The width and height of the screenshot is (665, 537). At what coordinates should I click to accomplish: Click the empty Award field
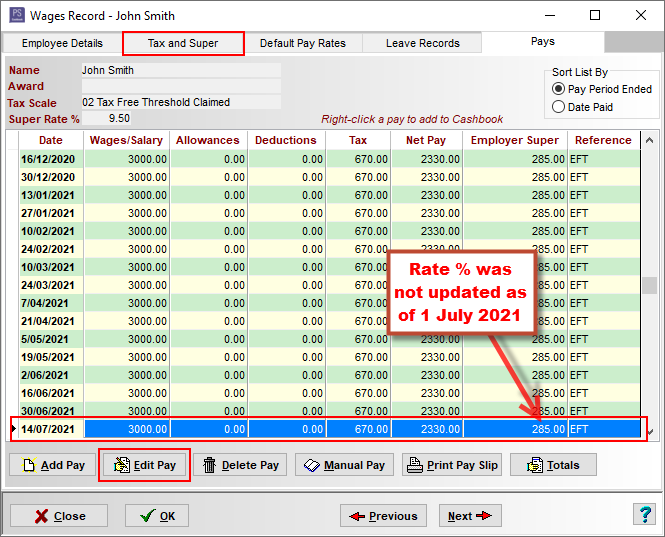tap(181, 86)
